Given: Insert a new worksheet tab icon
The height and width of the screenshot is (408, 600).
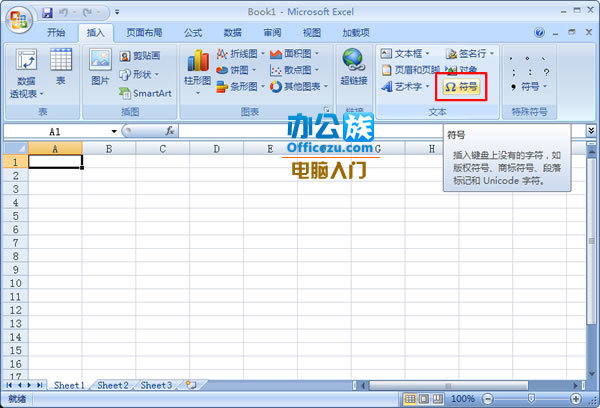Looking at the screenshot, I should coord(191,385).
